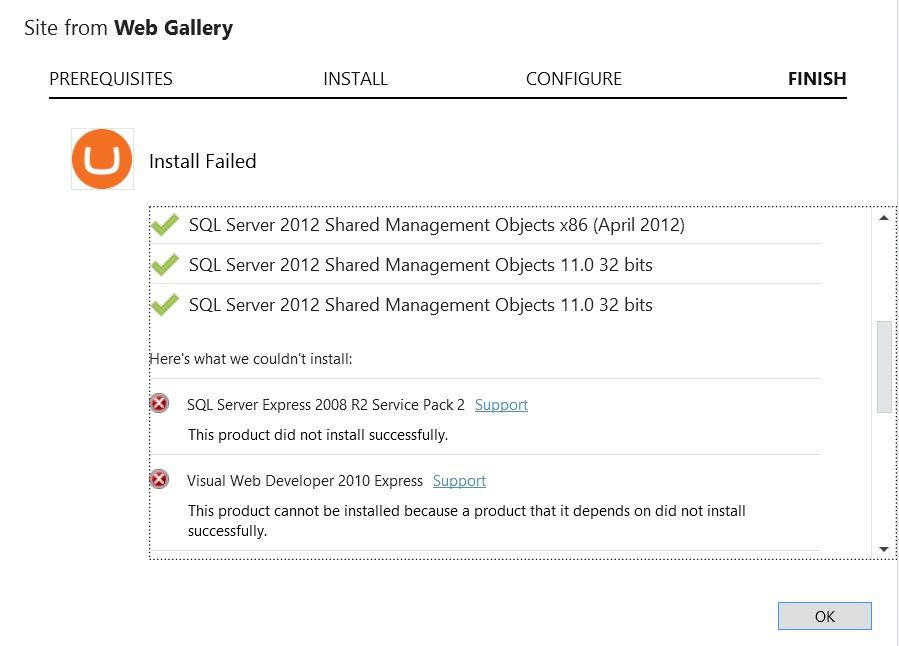Image resolution: width=899 pixels, height=646 pixels.
Task: Click red error icon beside SQL Server Express 2008
Action: 159,404
